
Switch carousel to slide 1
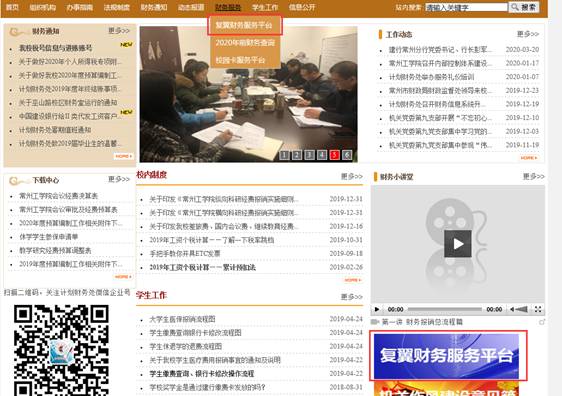click(x=284, y=155)
